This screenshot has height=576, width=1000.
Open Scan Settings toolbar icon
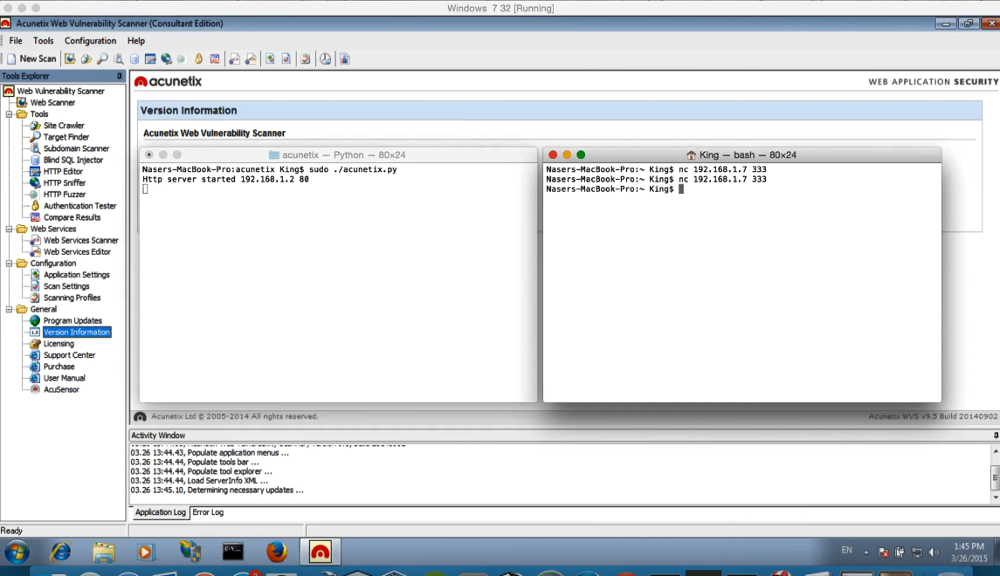tap(286, 59)
